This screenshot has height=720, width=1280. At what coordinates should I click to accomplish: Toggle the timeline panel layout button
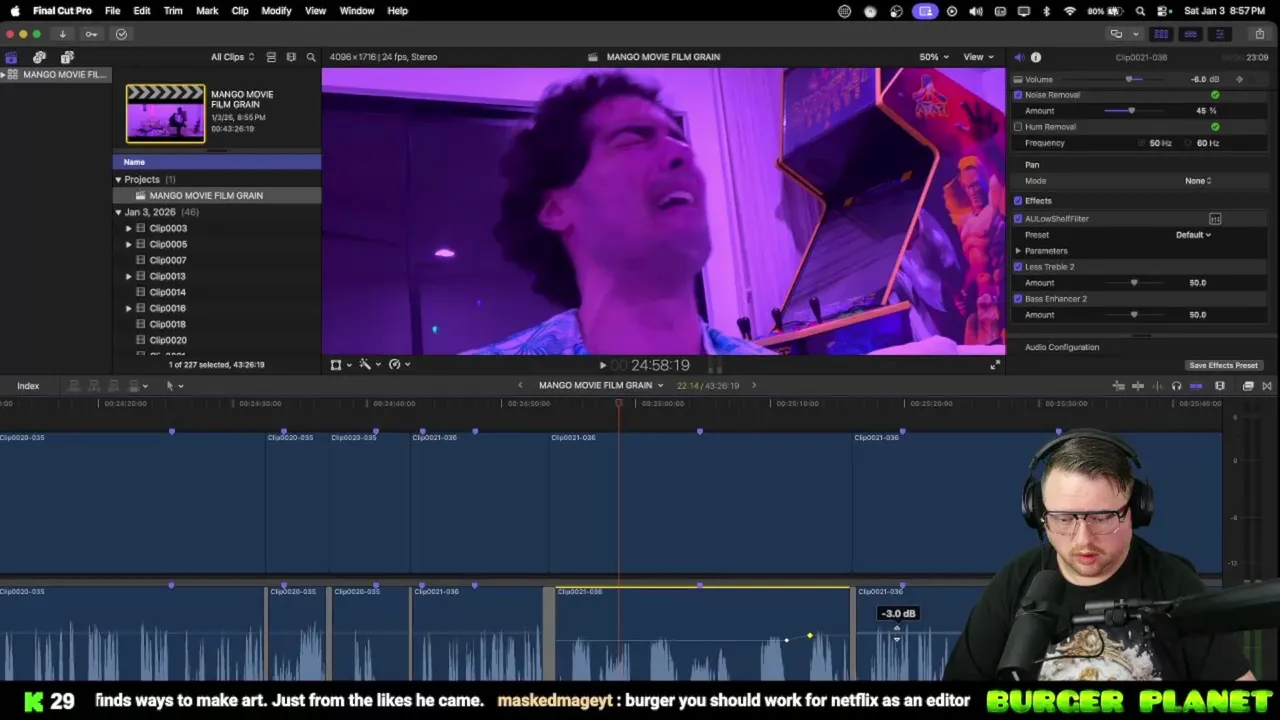[1190, 34]
